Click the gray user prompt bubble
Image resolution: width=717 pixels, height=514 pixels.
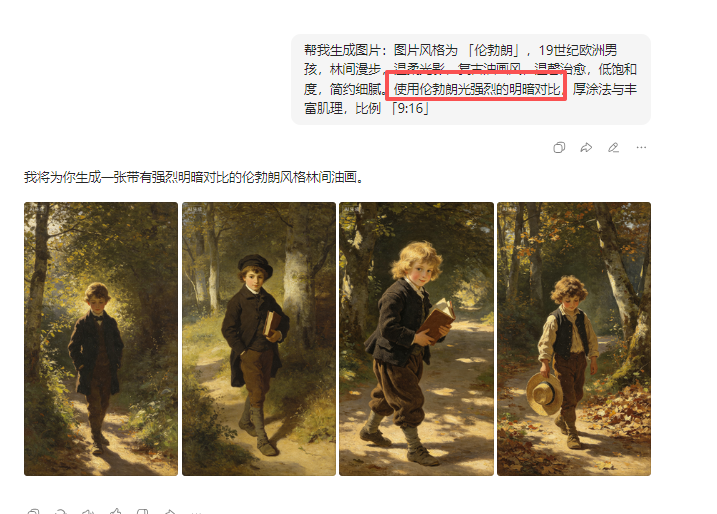tap(471, 79)
